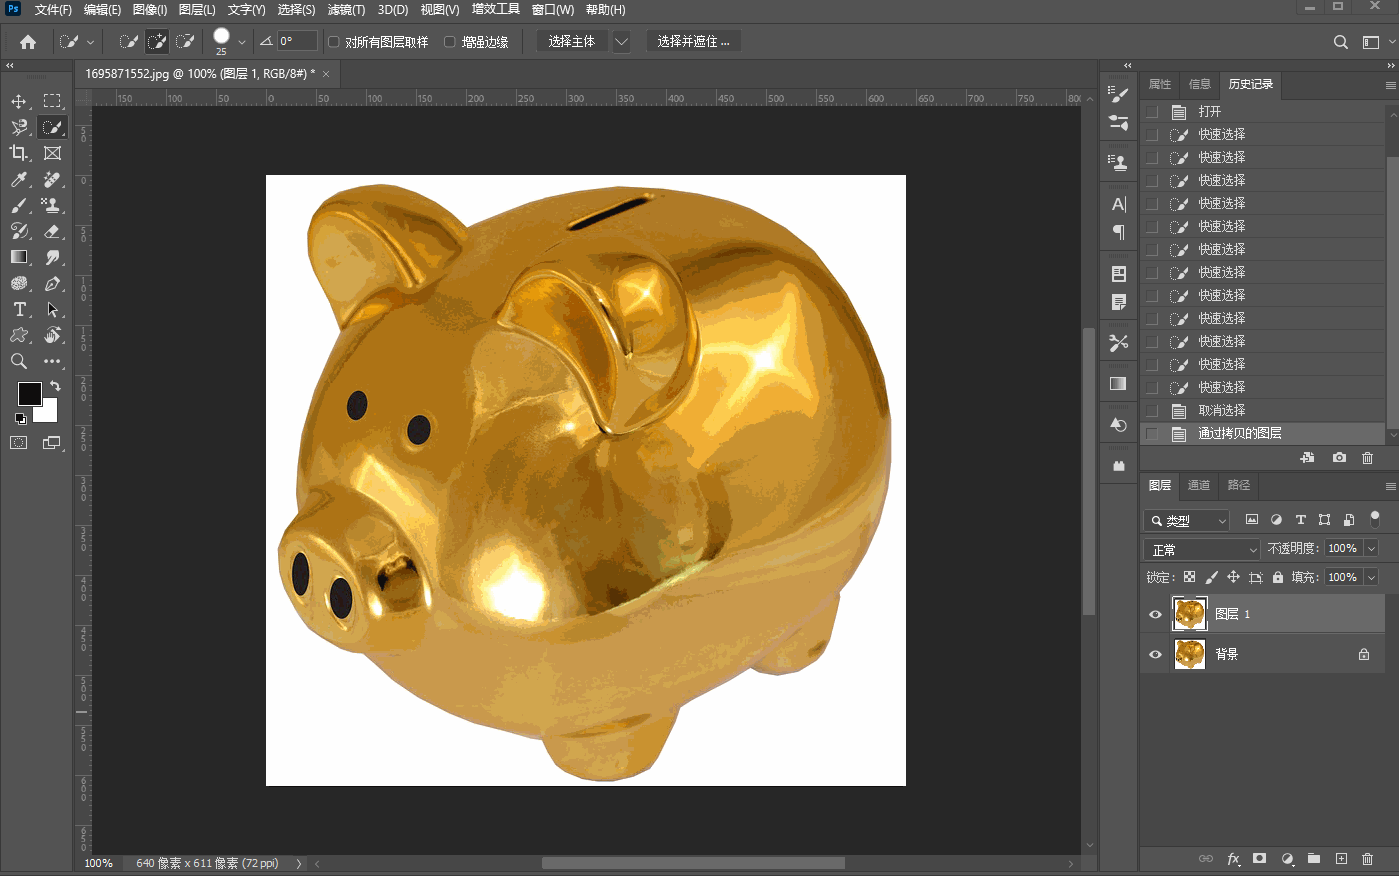Select the Gradient tool
Image resolution: width=1399 pixels, height=876 pixels.
19,257
